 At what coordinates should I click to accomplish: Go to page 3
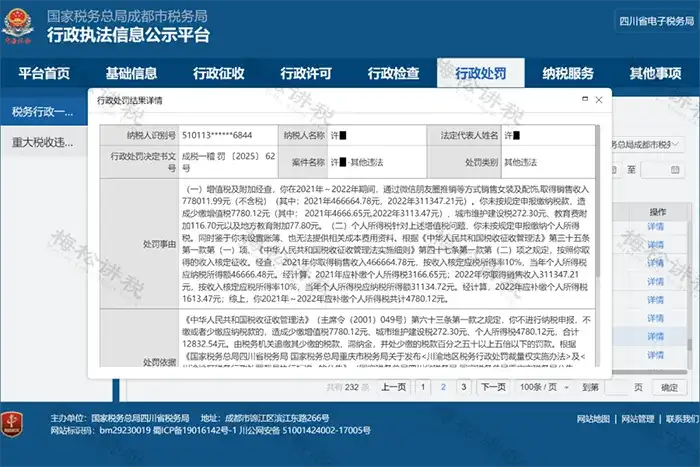point(464,387)
